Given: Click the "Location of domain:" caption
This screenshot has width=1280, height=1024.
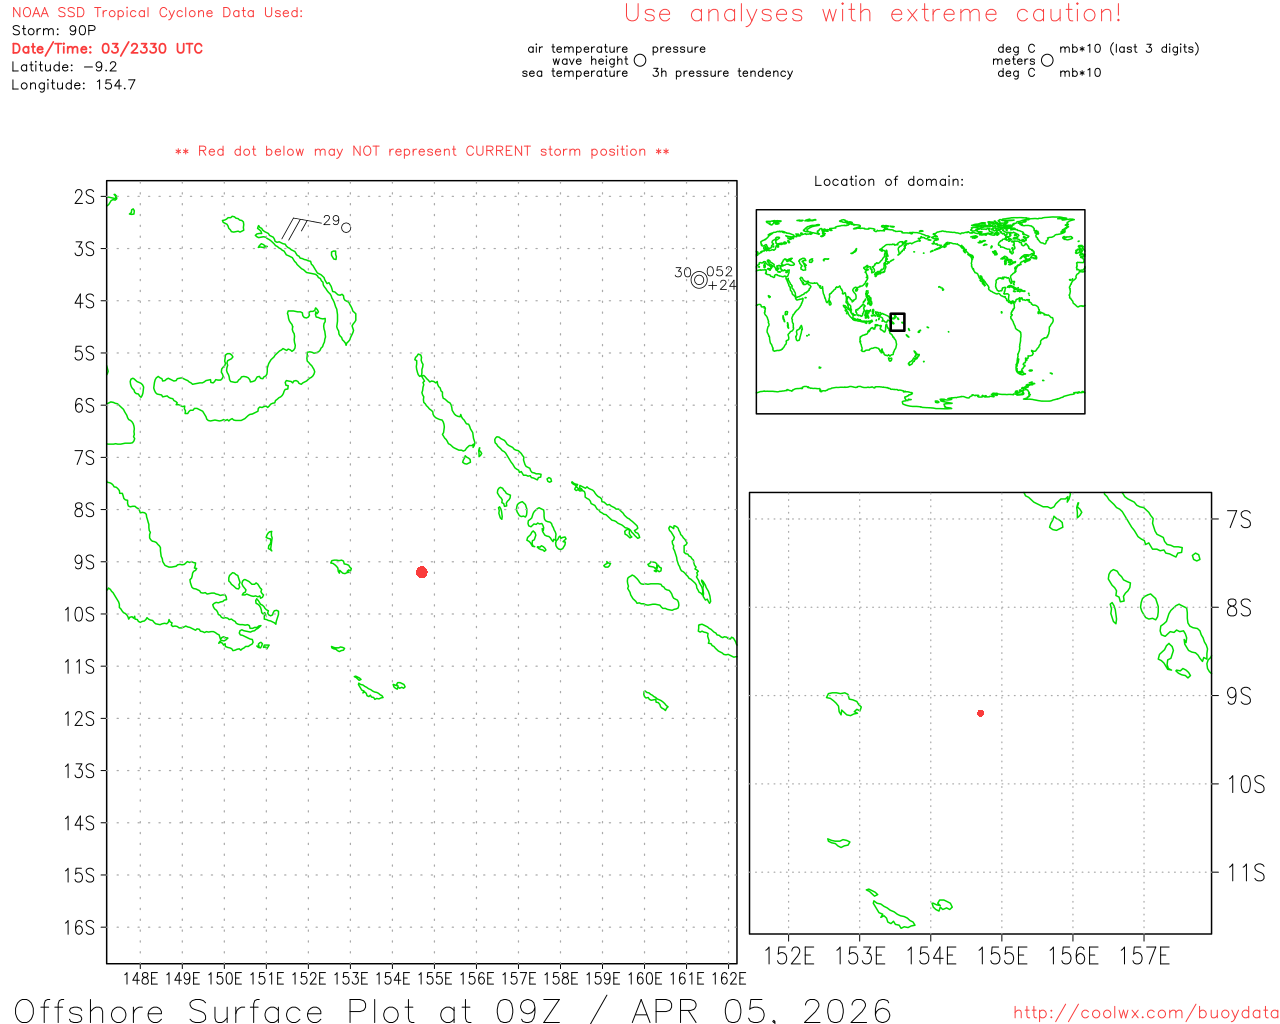Looking at the screenshot, I should (889, 181).
